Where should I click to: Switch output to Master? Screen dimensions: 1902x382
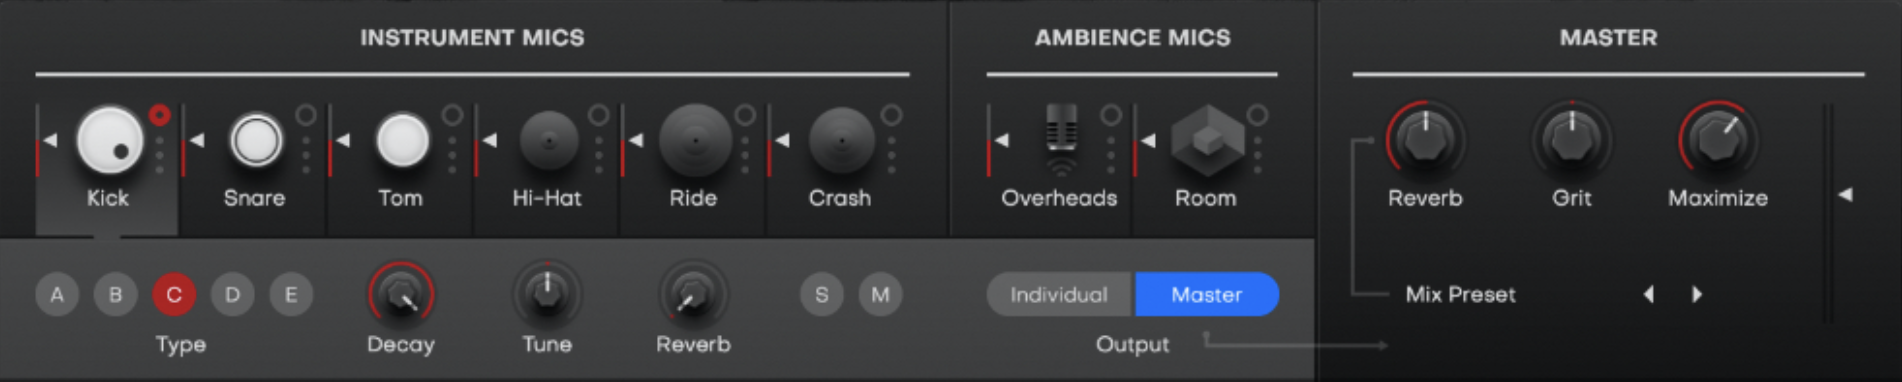click(x=1206, y=294)
